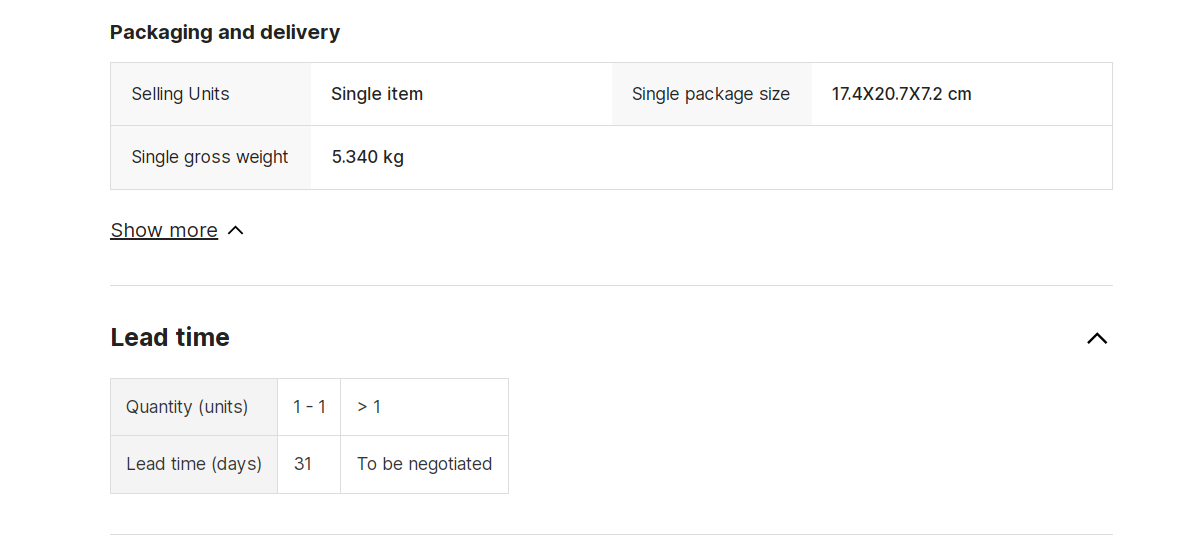1179x536 pixels.
Task: Click the To be negotiated cell
Action: click(x=424, y=464)
